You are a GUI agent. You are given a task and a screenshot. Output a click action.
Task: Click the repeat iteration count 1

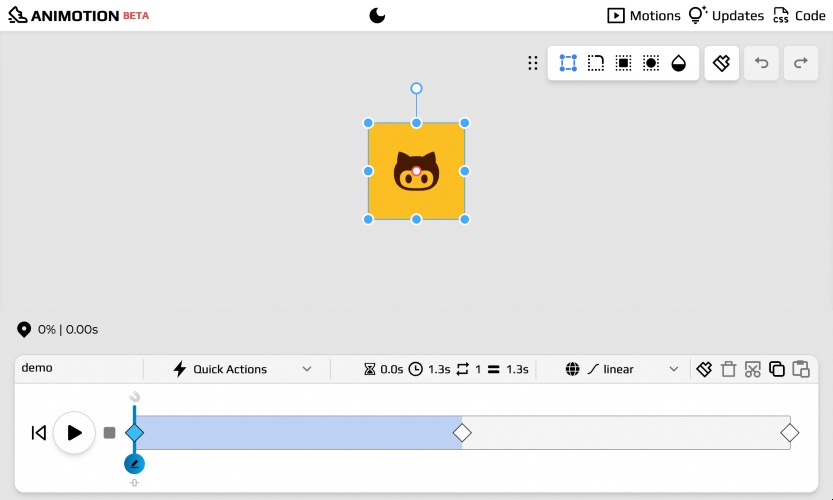pyautogui.click(x=469, y=369)
